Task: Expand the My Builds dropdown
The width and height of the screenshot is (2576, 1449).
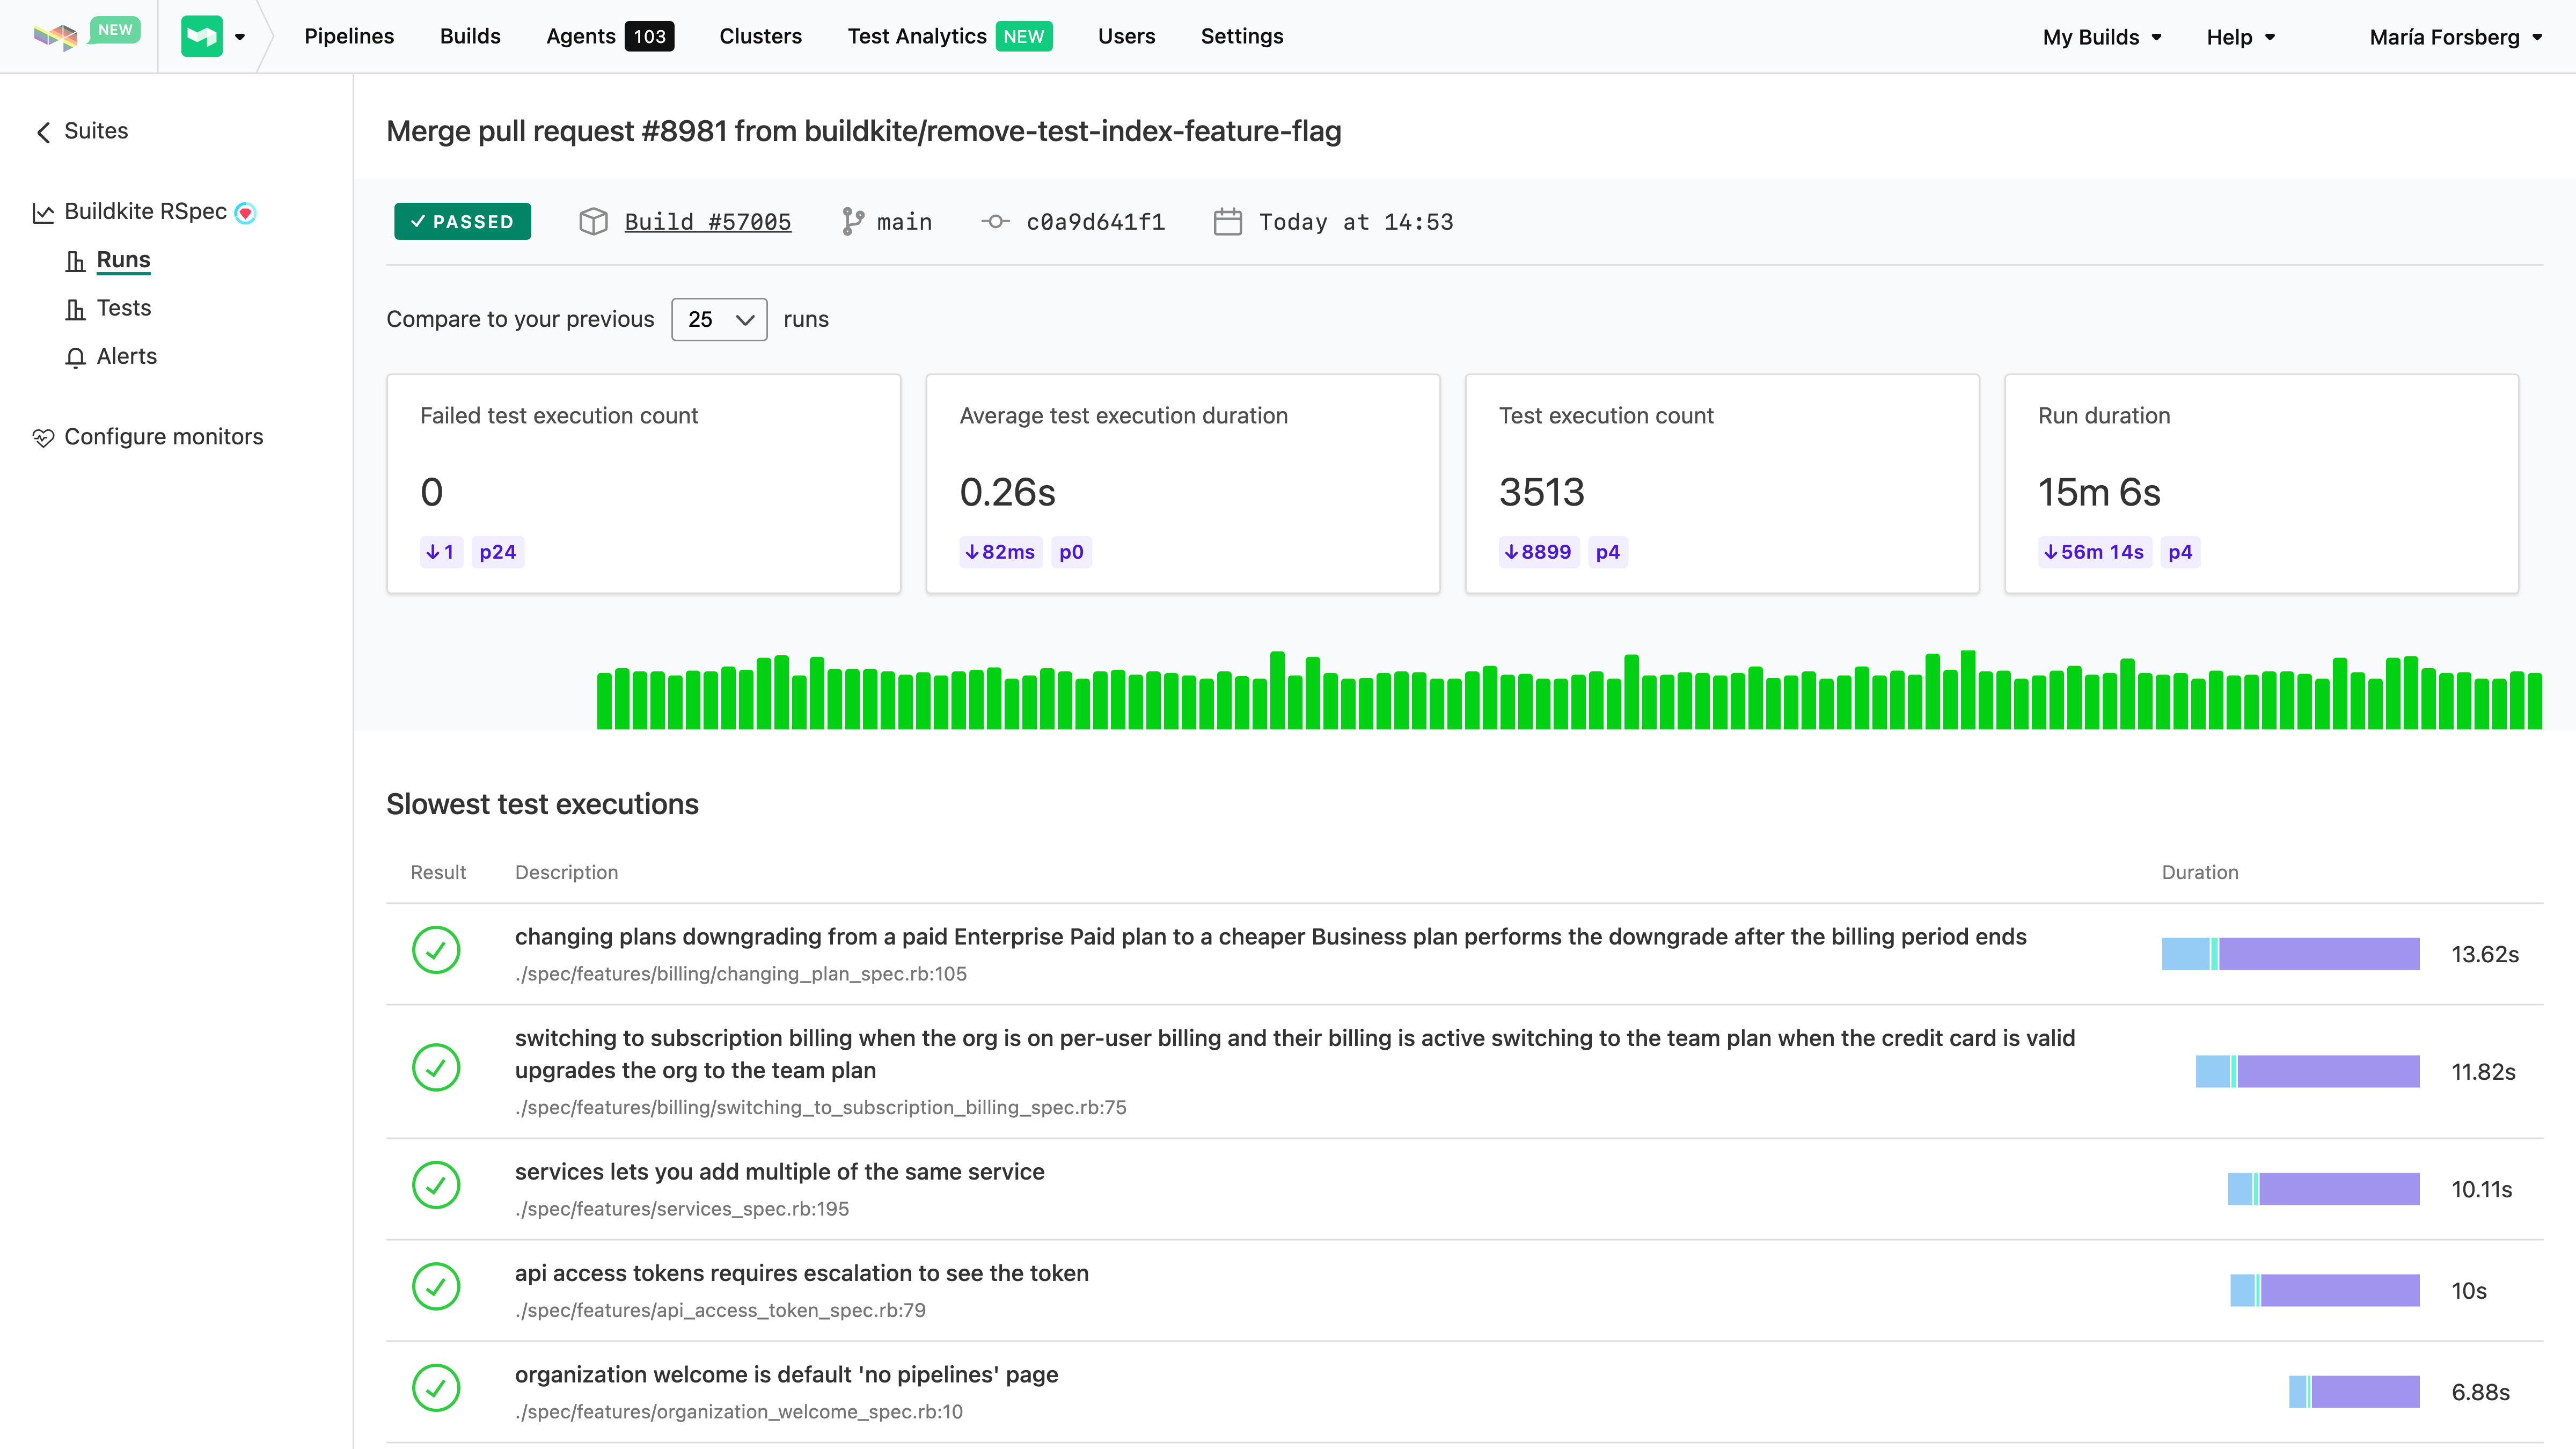Action: [2102, 37]
